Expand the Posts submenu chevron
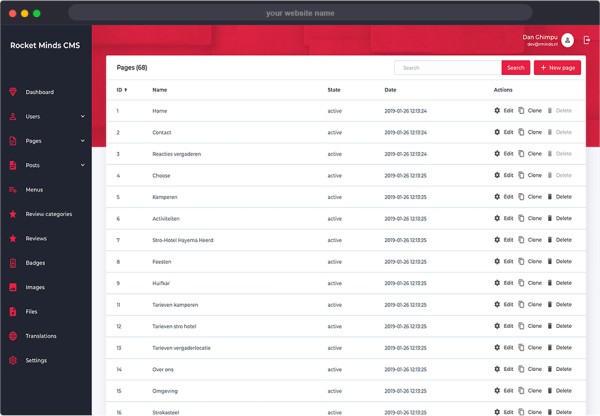Image resolution: width=600 pixels, height=416 pixels. [x=82, y=165]
